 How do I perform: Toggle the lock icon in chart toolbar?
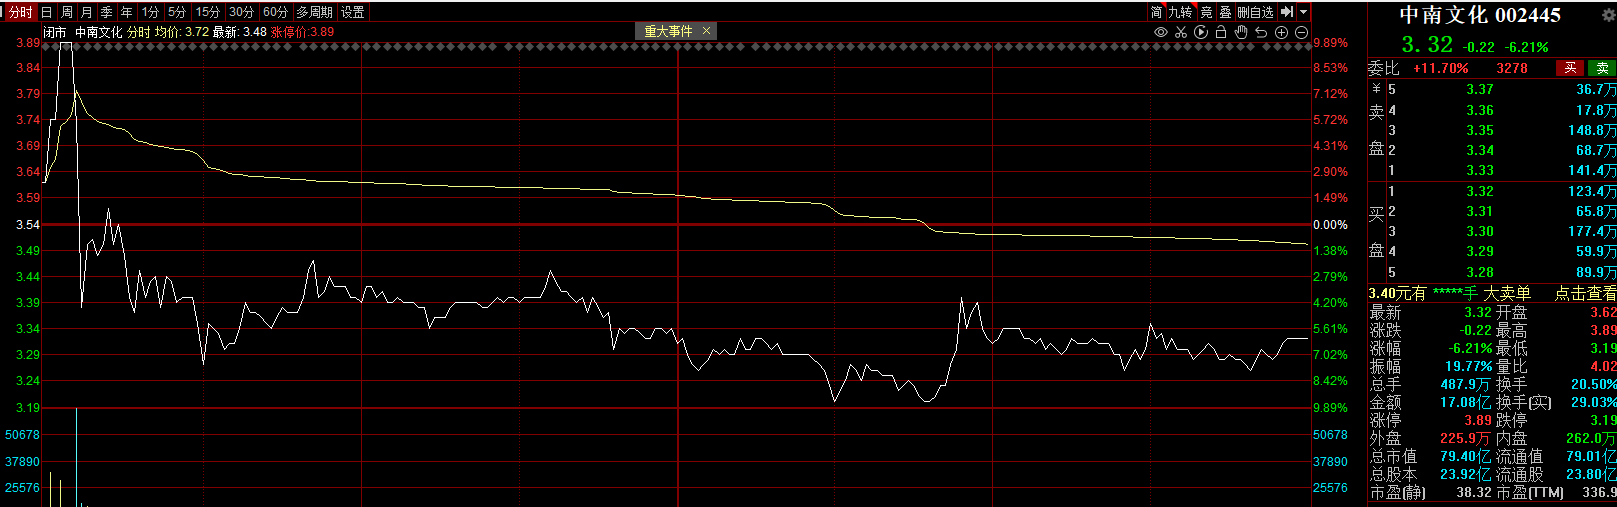[x=1221, y=32]
